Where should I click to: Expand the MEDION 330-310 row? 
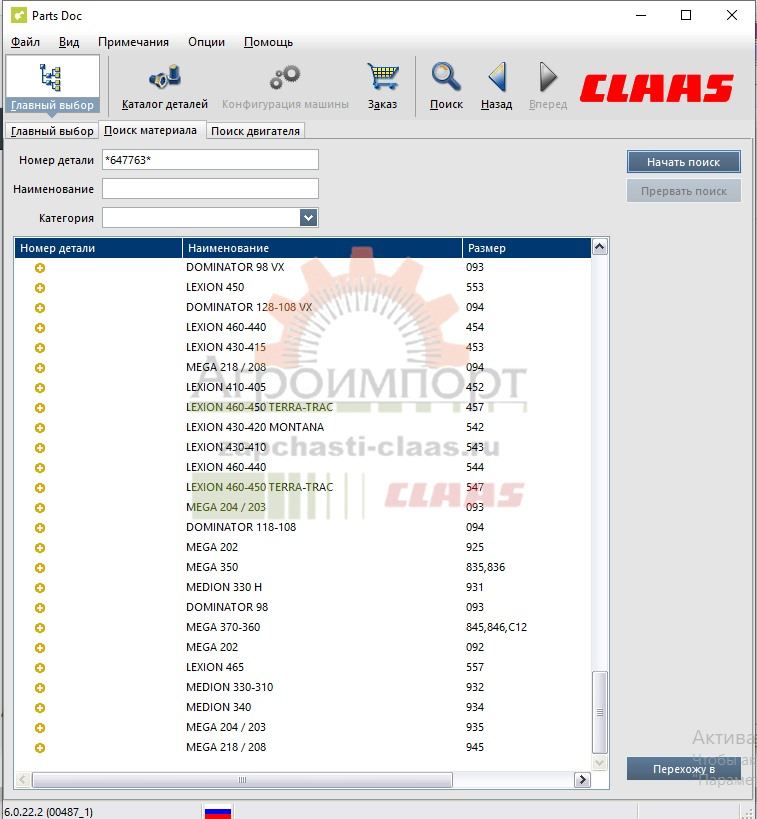(x=40, y=688)
